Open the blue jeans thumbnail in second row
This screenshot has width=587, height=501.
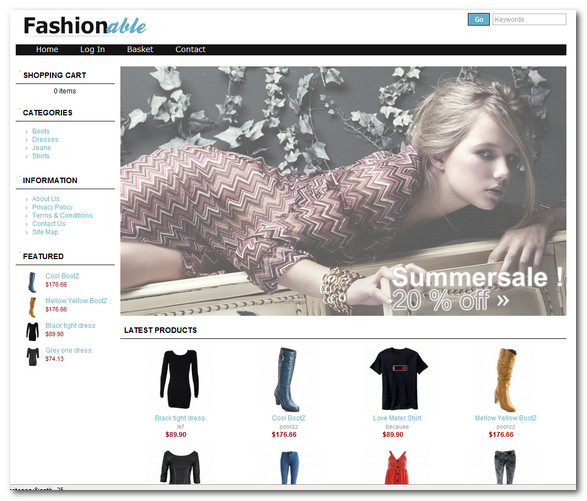pos(289,468)
